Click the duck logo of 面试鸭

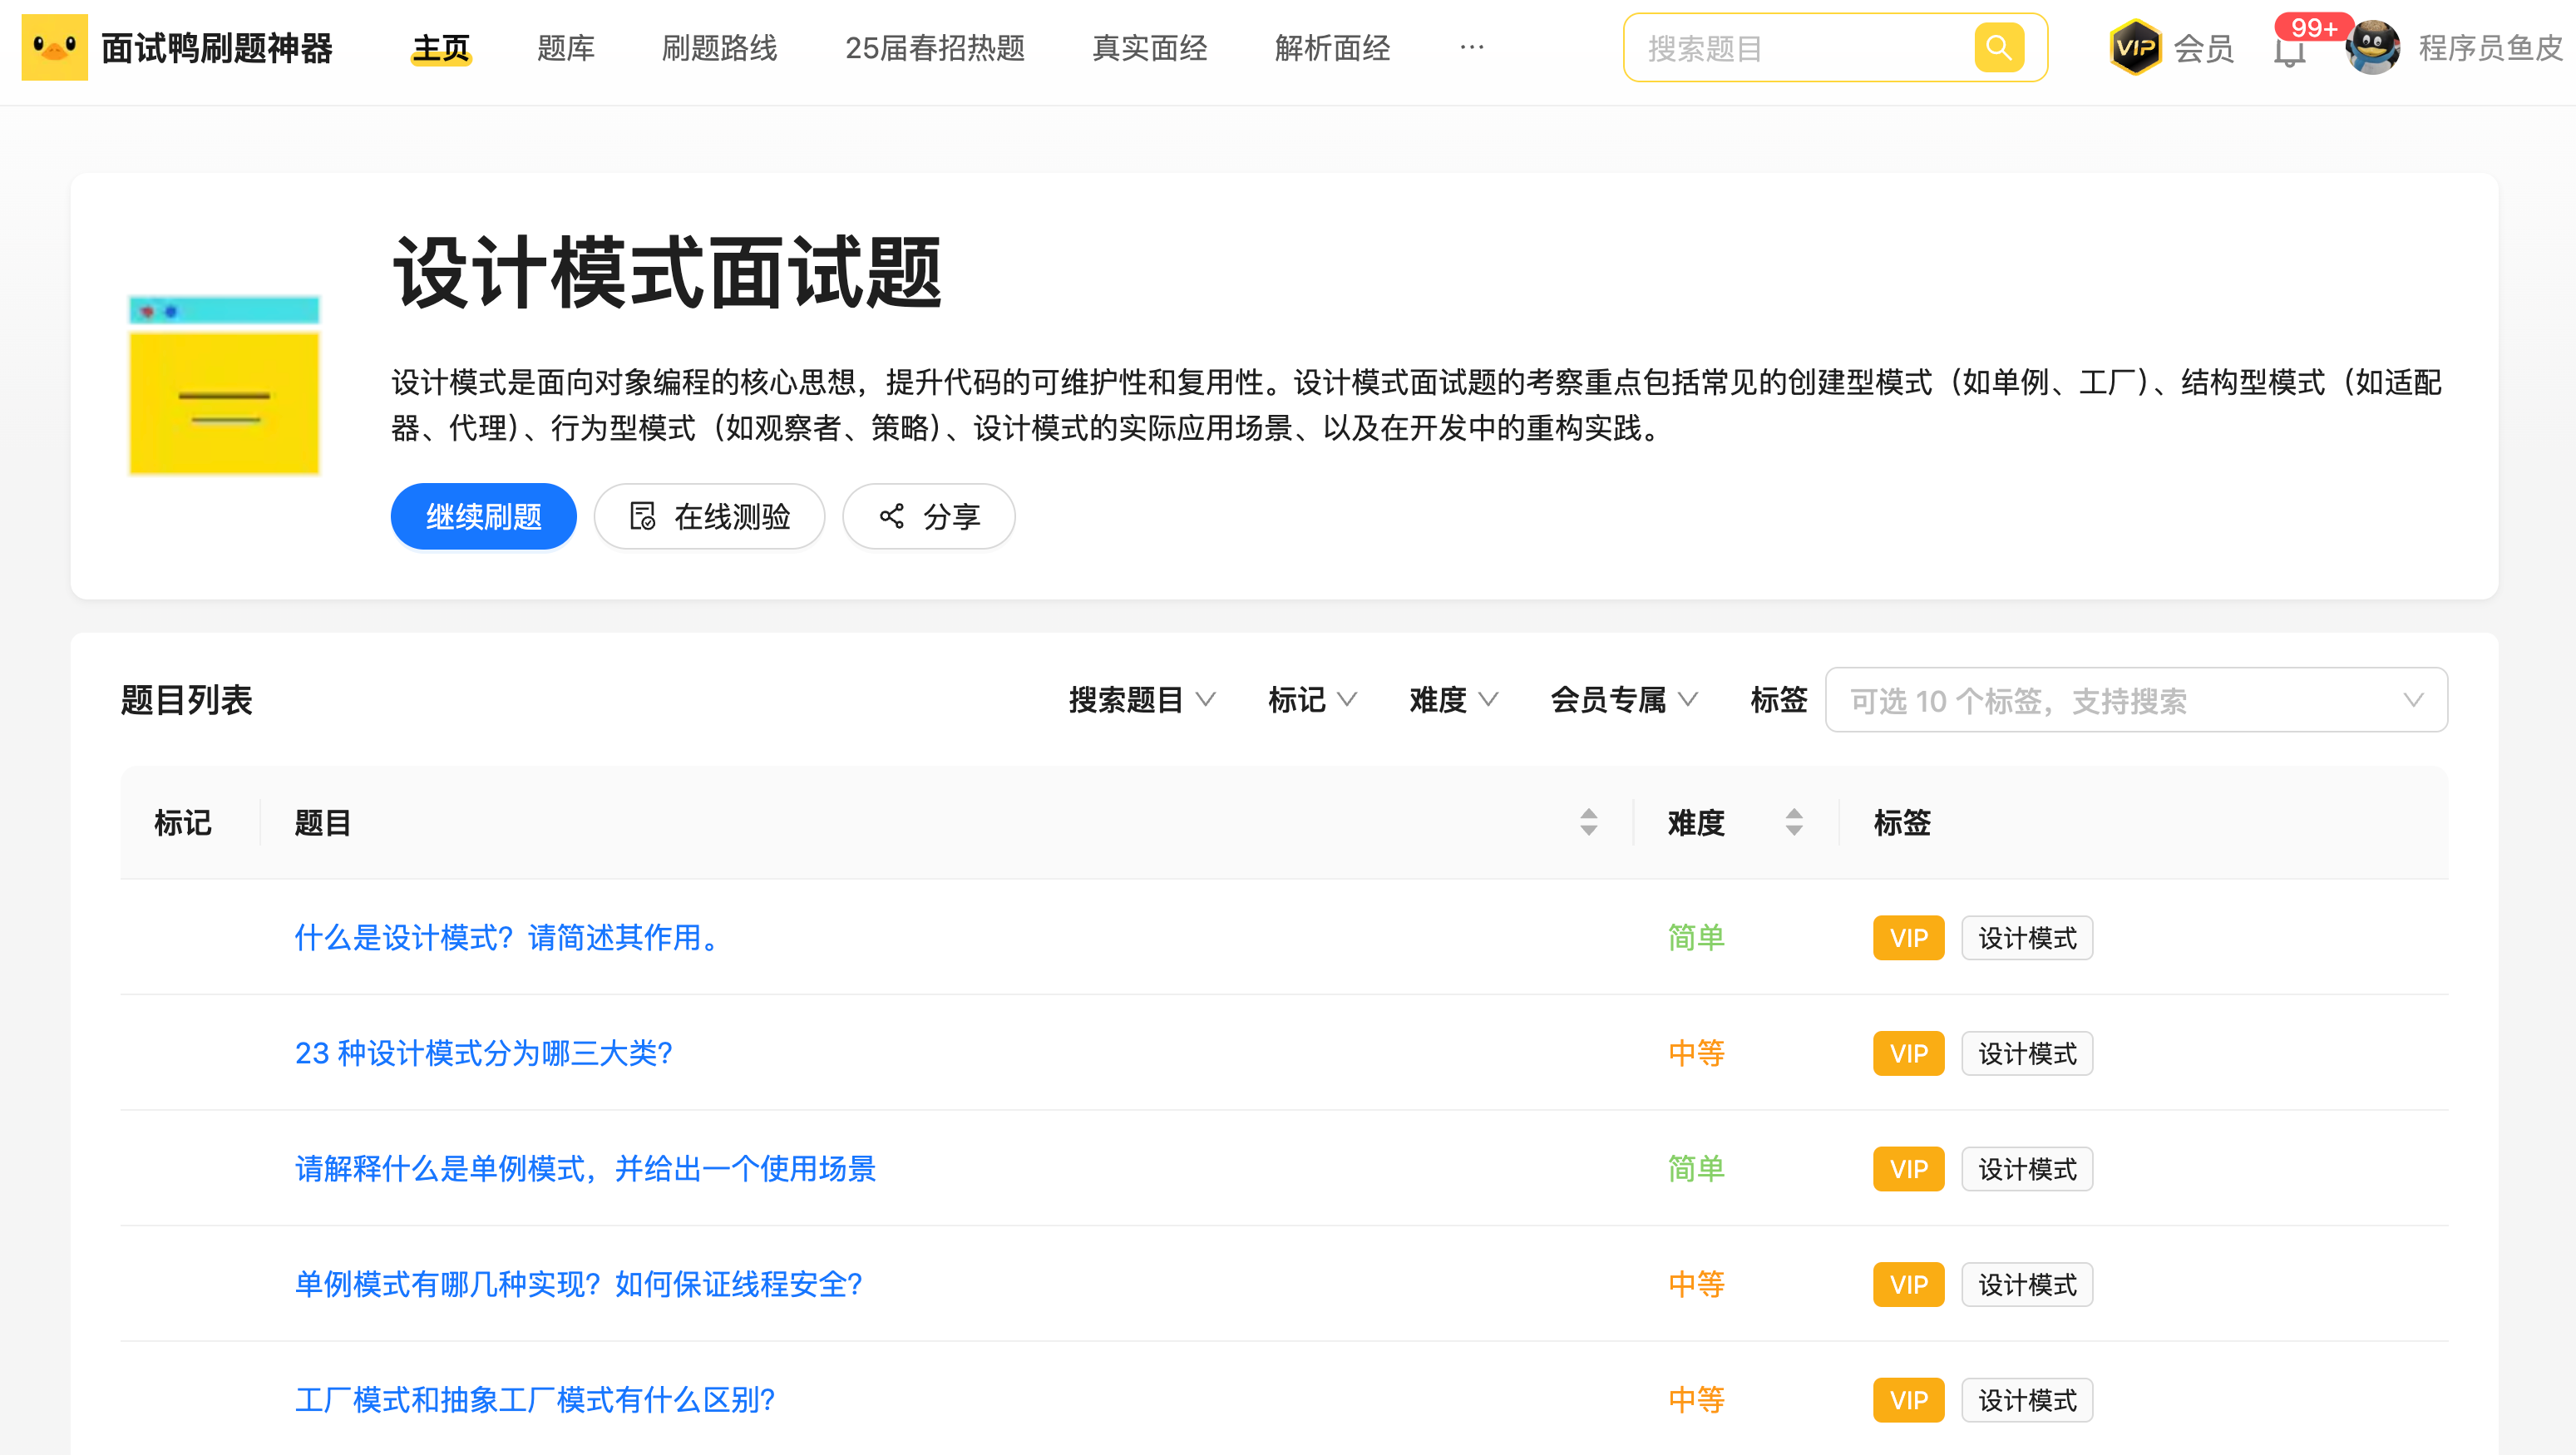pos(54,47)
